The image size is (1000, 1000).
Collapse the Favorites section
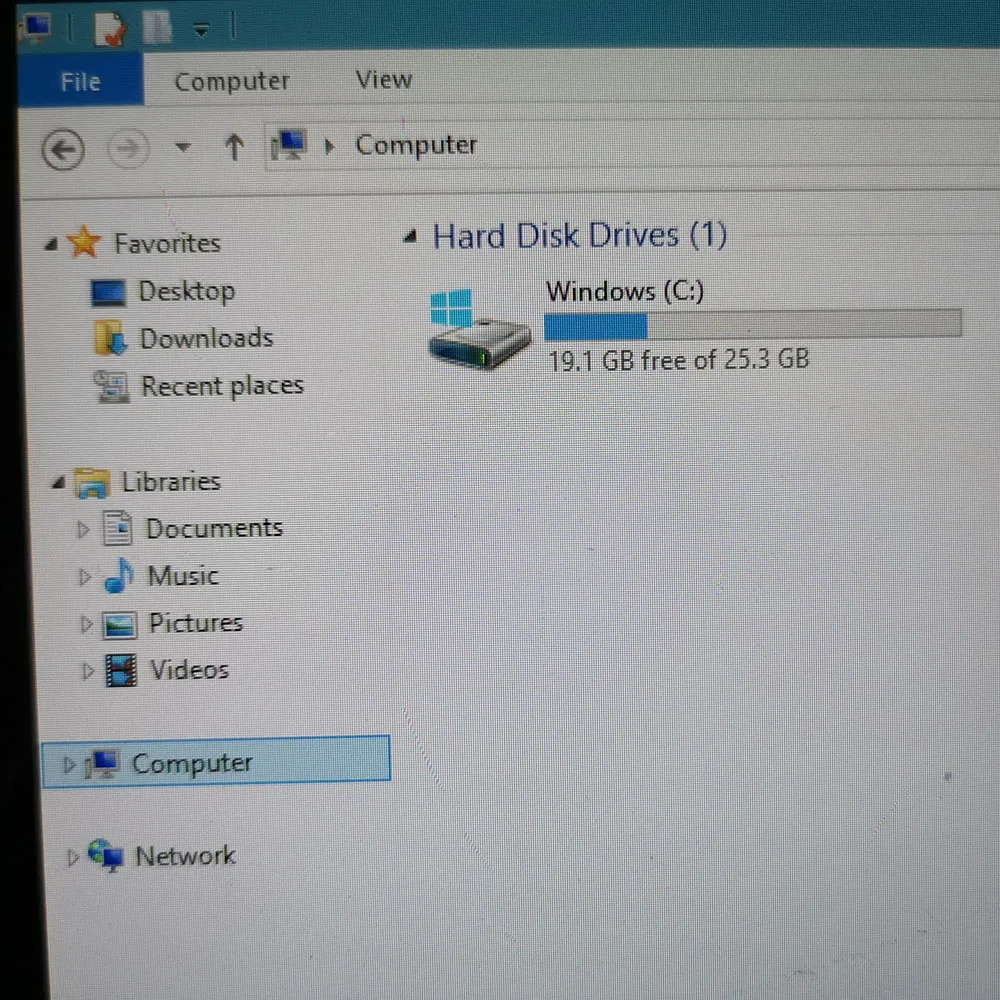[52, 244]
